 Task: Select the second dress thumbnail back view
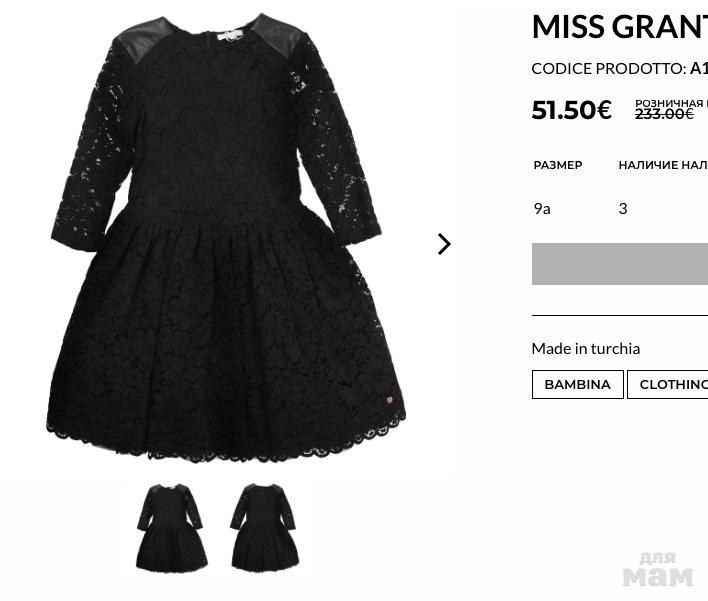tap(265, 526)
